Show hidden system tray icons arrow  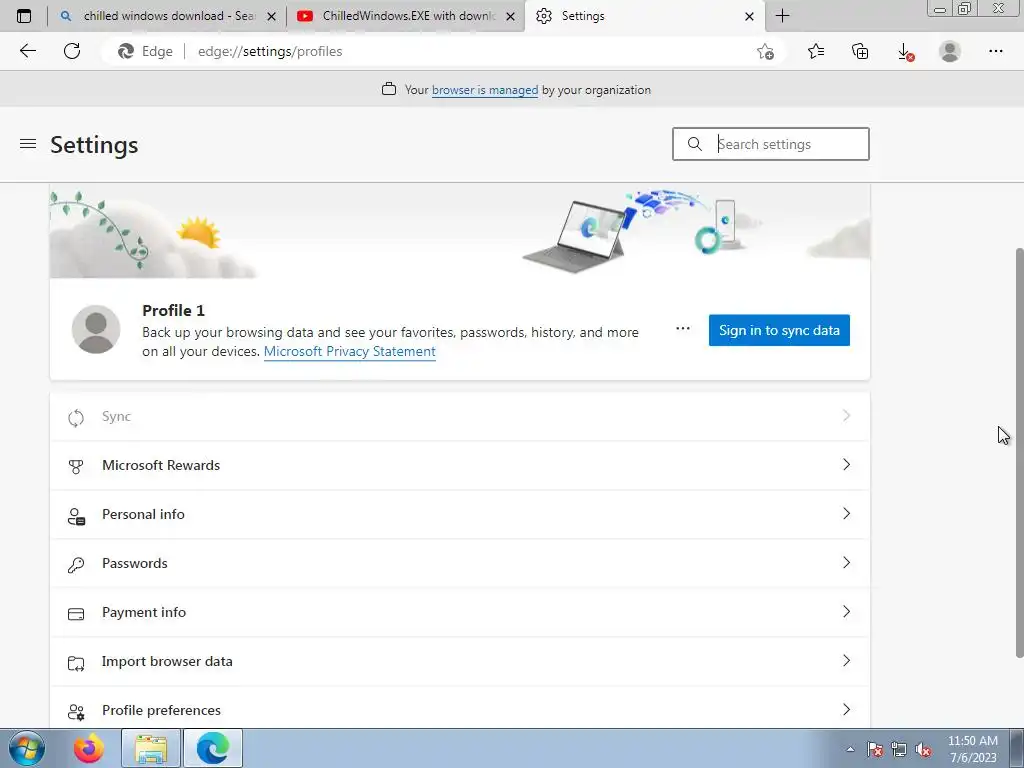pos(850,749)
